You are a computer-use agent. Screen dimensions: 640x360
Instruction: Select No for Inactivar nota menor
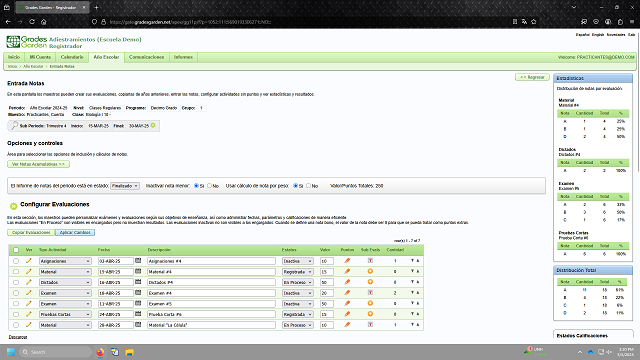click(x=209, y=186)
